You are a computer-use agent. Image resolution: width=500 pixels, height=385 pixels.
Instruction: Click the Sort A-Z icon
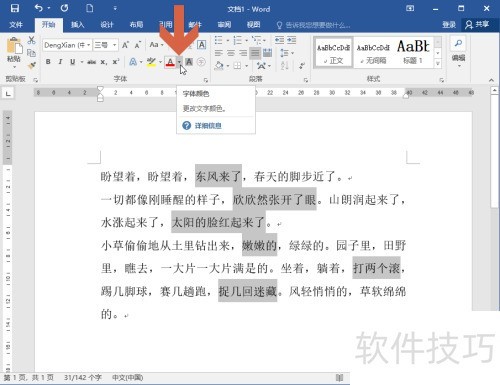click(x=284, y=66)
